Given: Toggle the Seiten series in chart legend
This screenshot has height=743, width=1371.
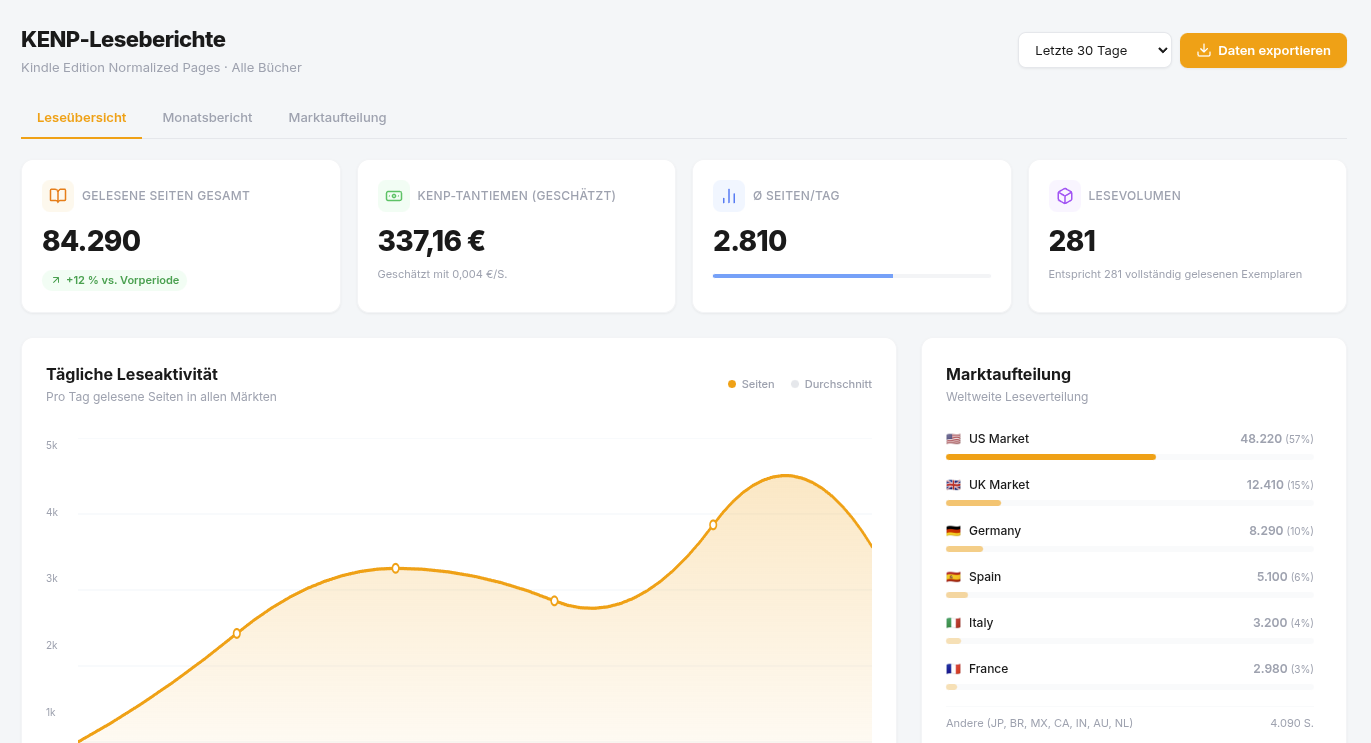Looking at the screenshot, I should point(751,384).
